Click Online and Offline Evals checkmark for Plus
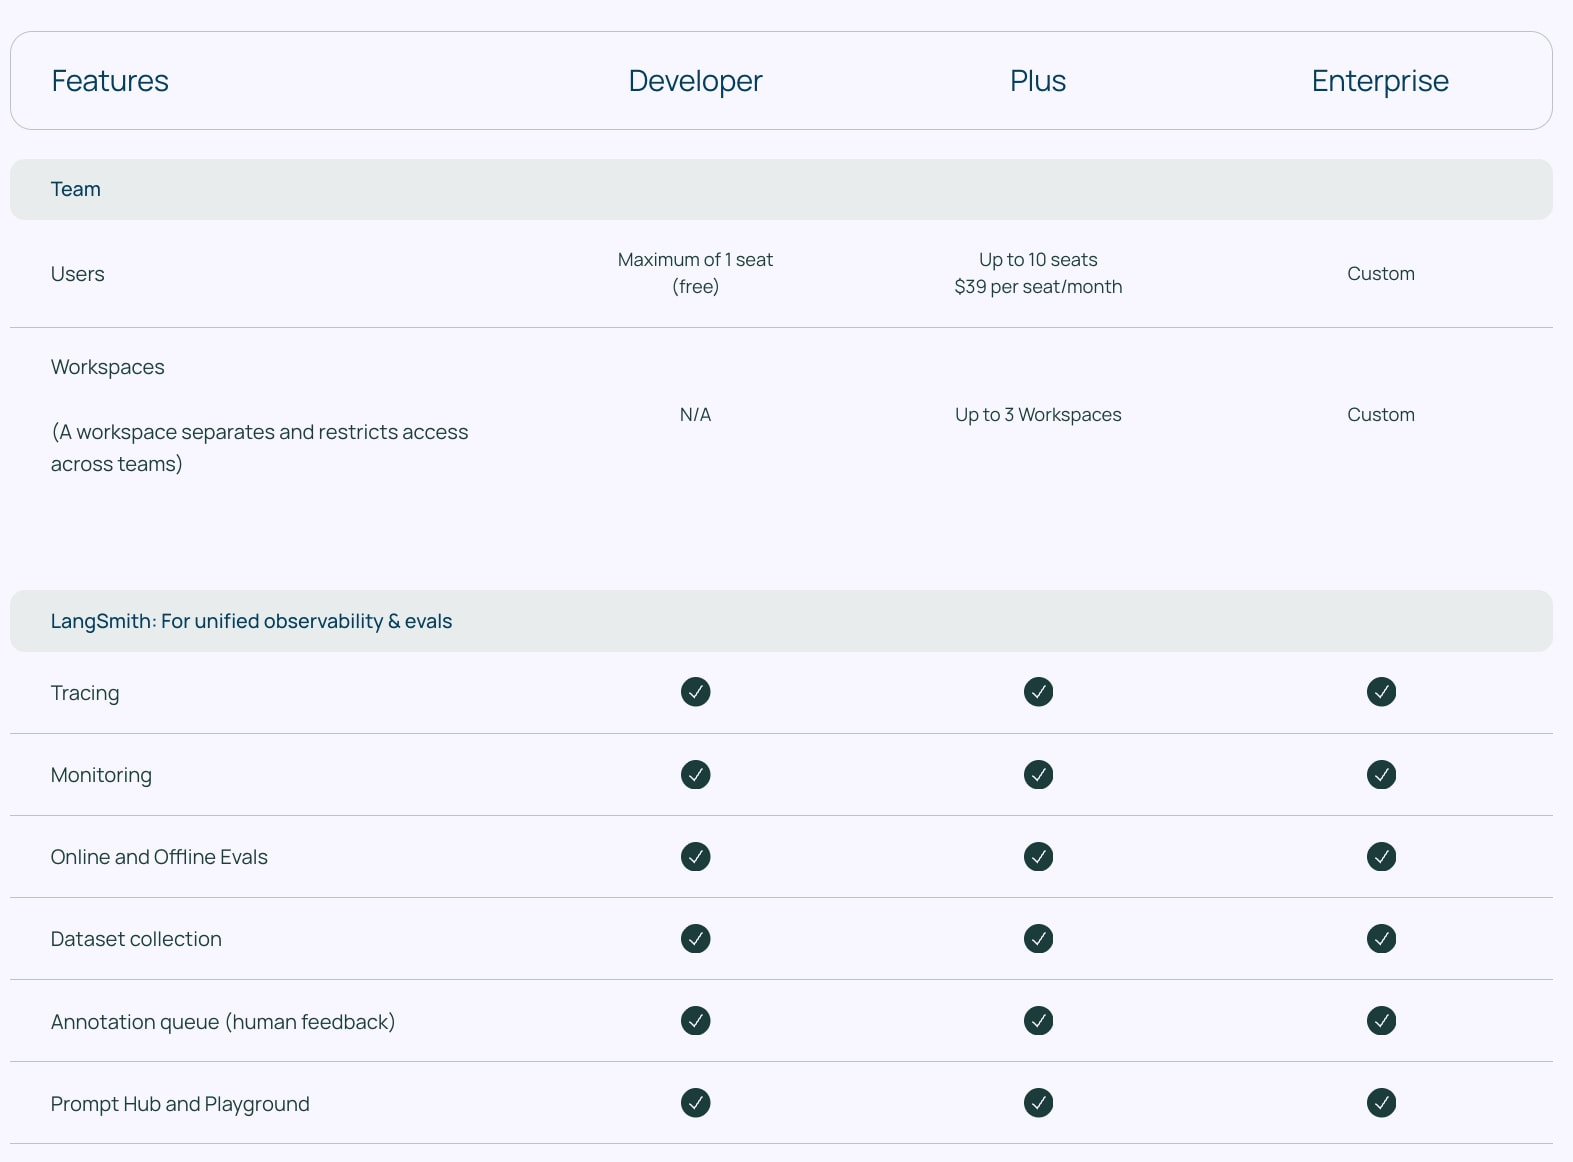This screenshot has width=1573, height=1162. (1038, 857)
